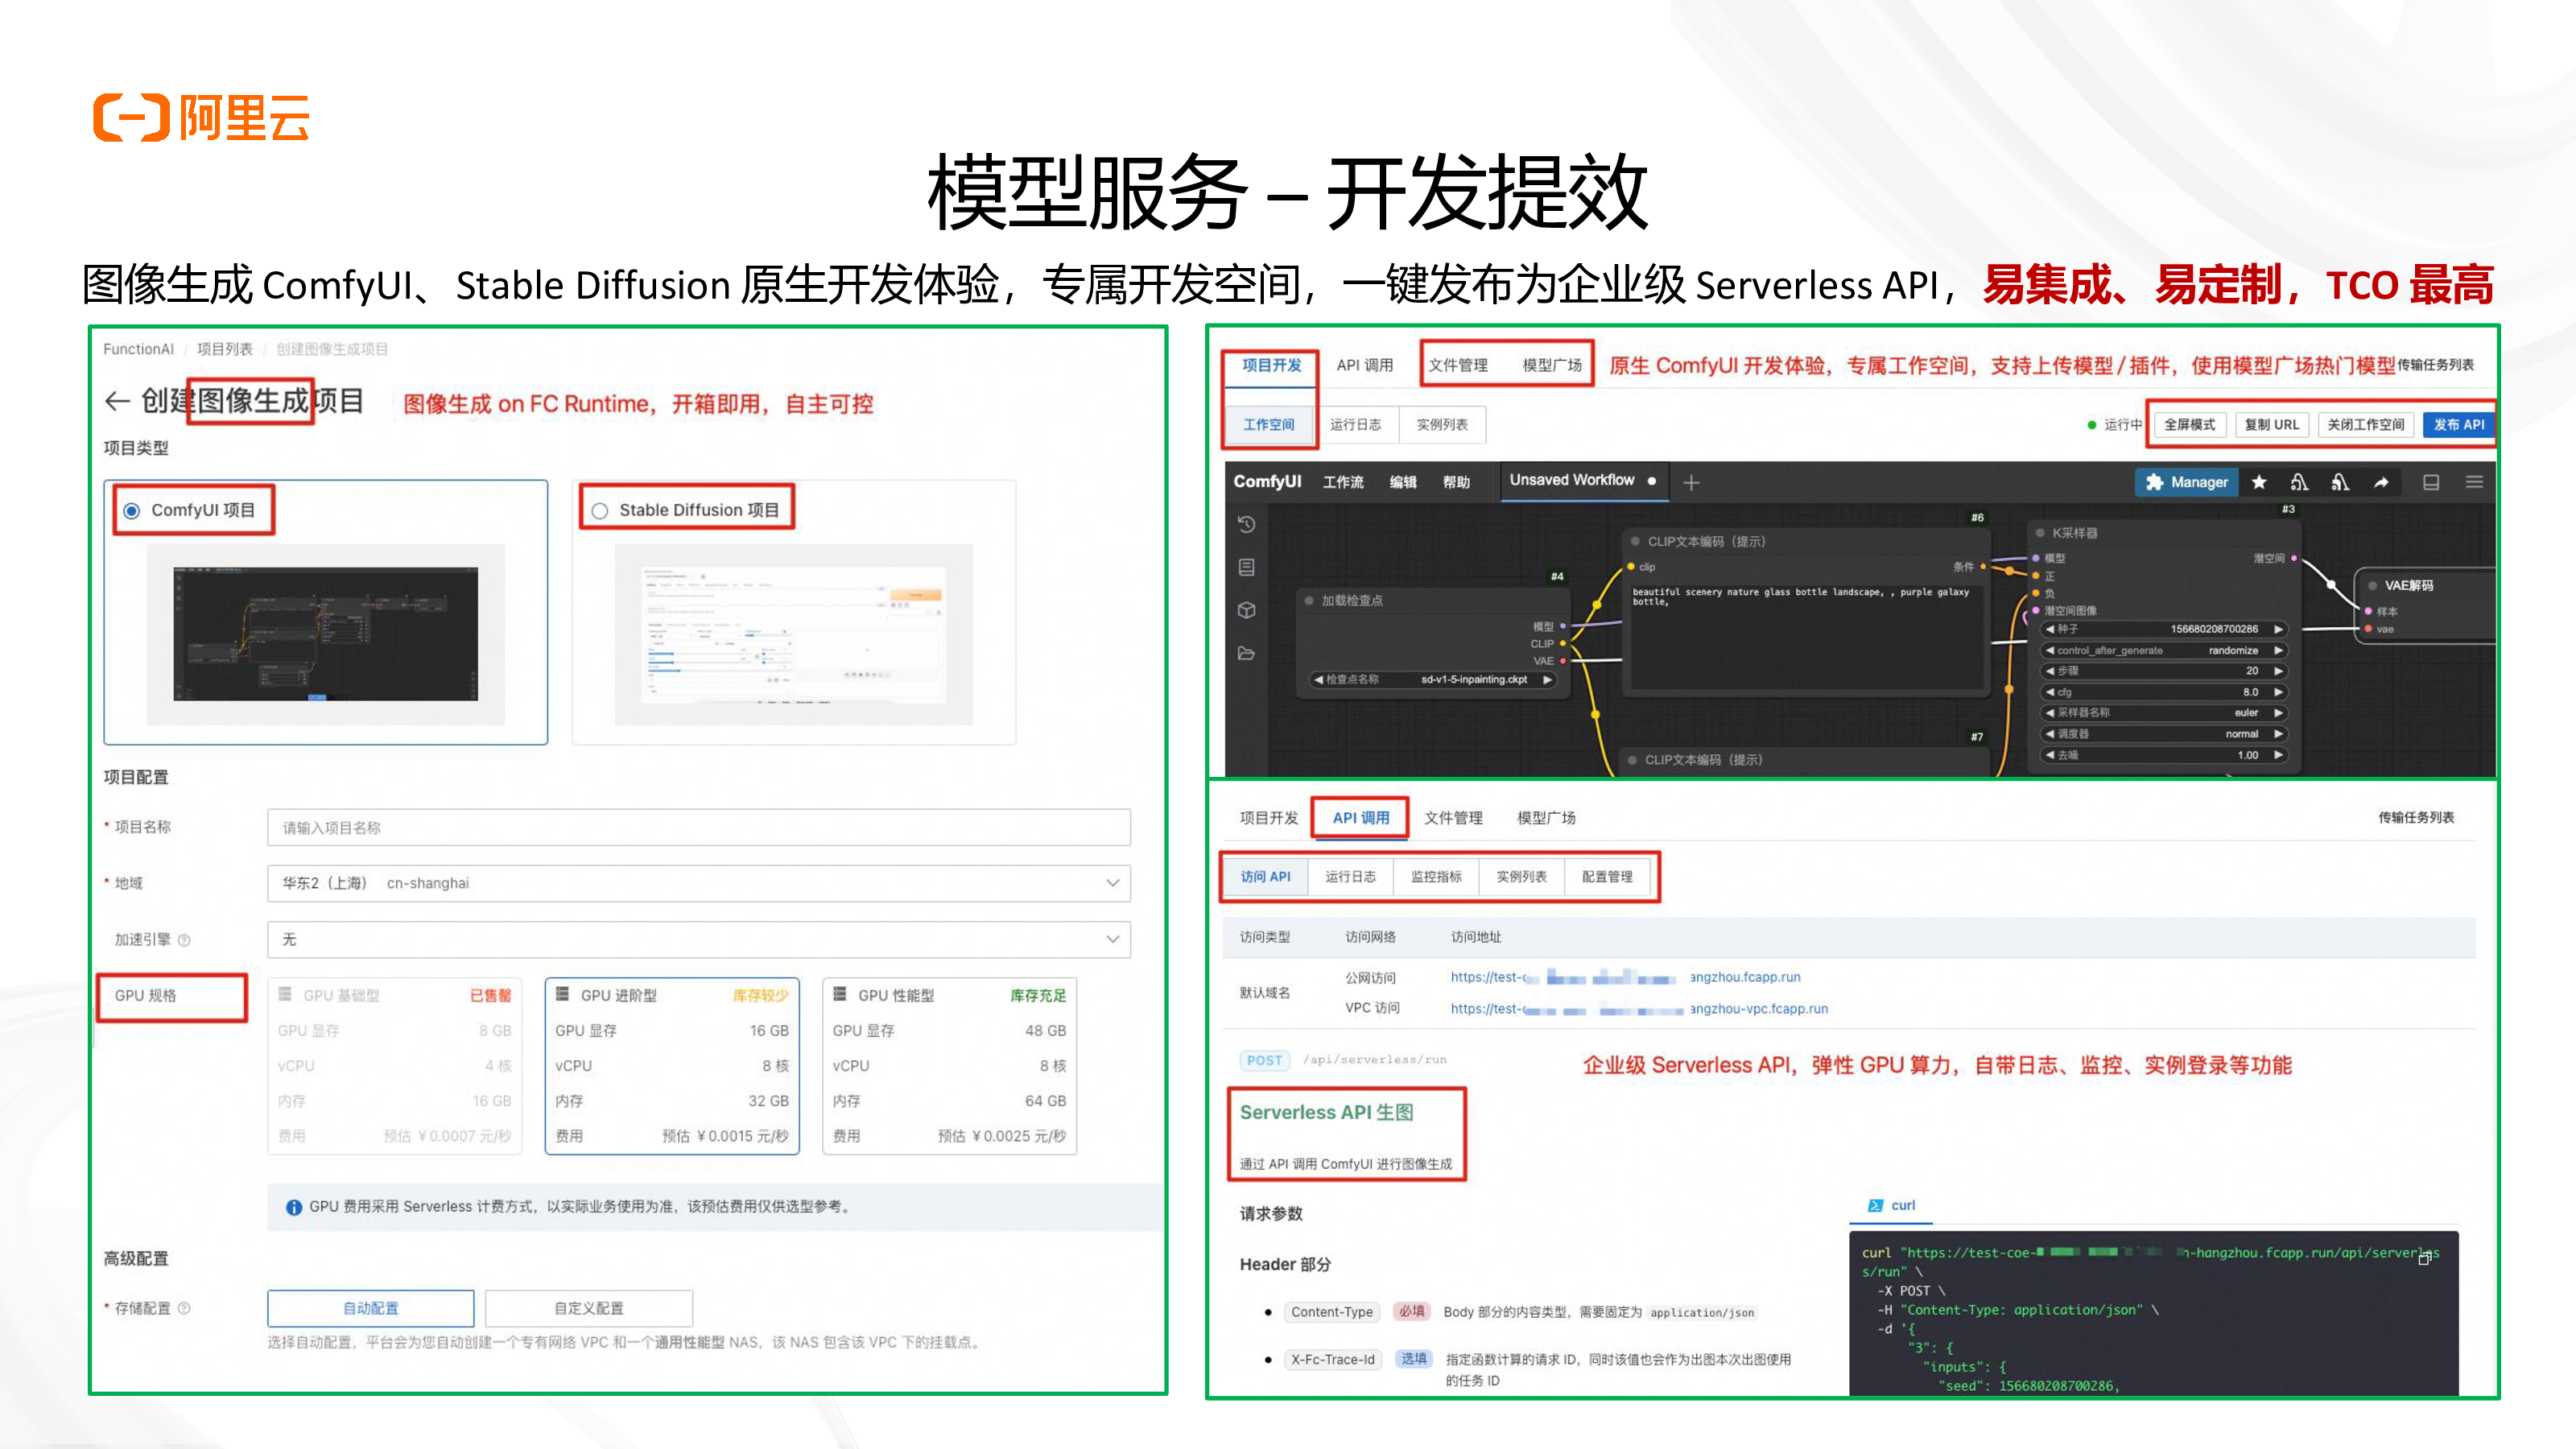Click the 项目名称 input field
Screen dimensions: 2576x1449
click(698, 827)
